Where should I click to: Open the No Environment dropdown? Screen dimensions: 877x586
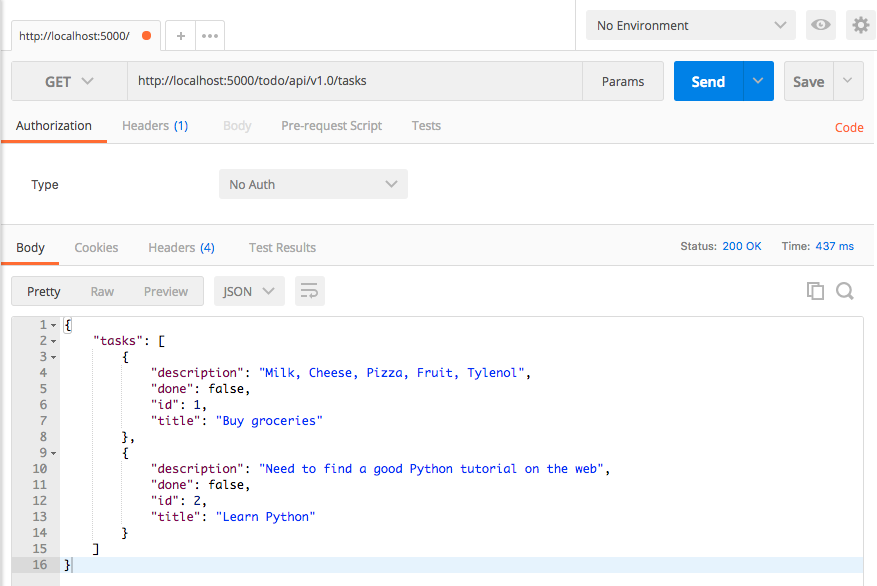[x=691, y=25]
